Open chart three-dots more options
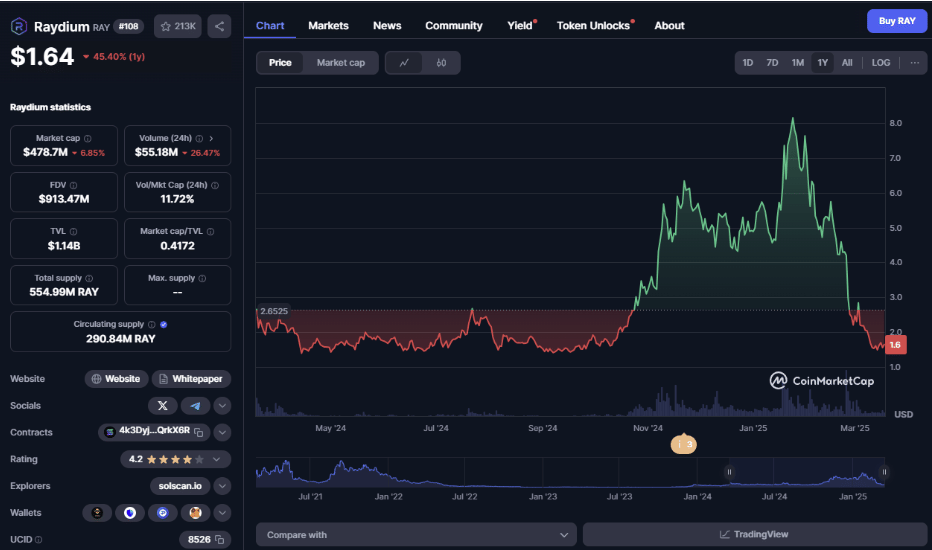Image resolution: width=932 pixels, height=550 pixels. point(914,63)
